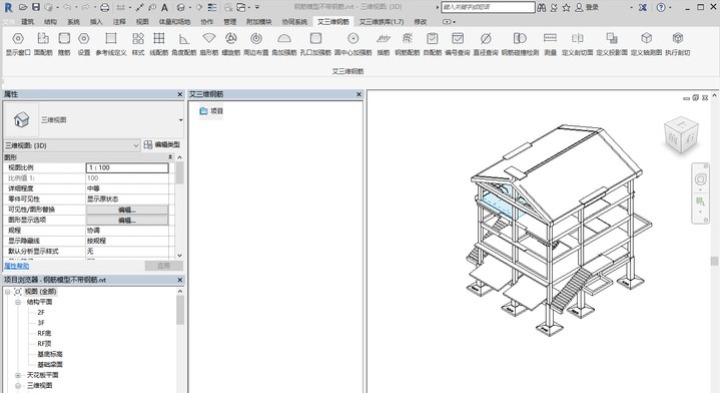
Task: Open the 样式 style tool
Action: coord(138,44)
